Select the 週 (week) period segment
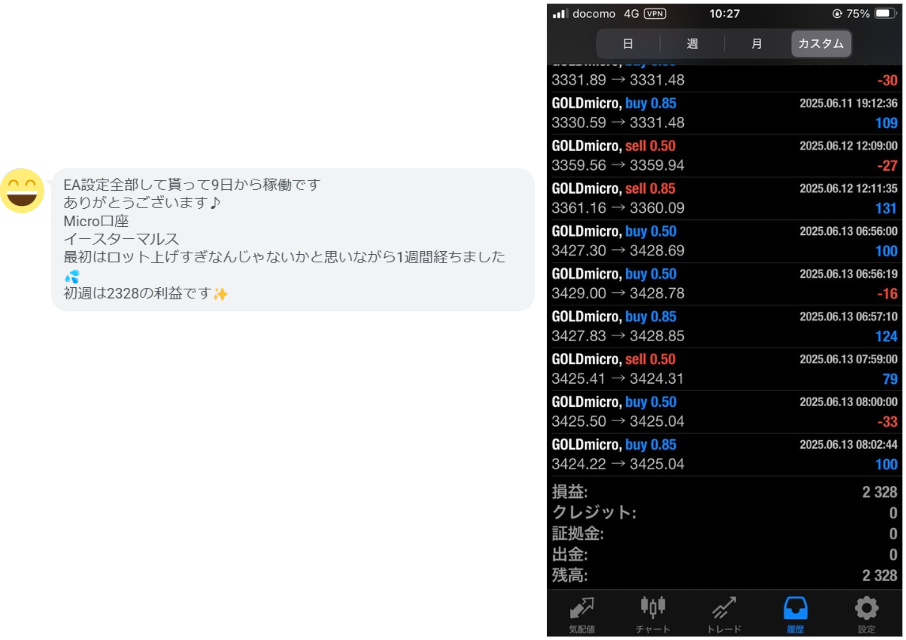Screen dimensions: 906x640 coord(692,44)
